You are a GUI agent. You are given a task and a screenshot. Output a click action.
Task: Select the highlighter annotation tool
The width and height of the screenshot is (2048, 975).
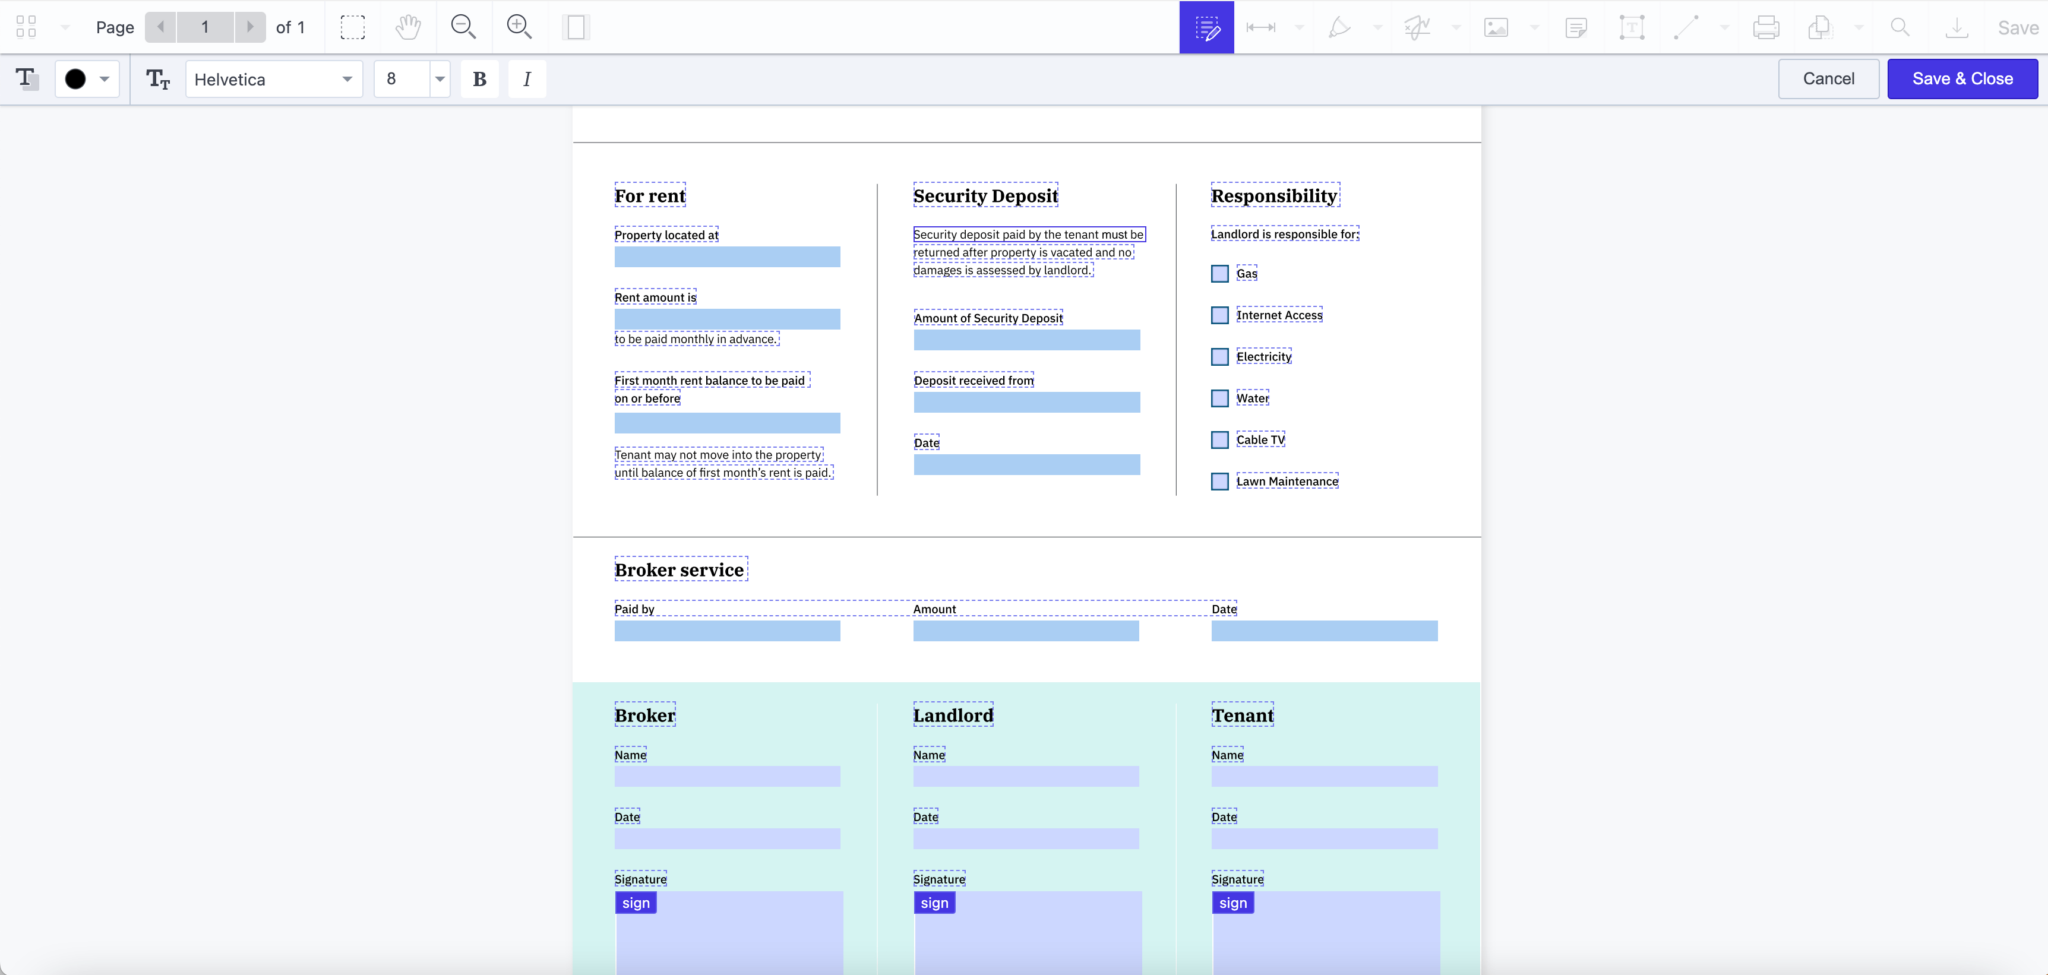click(x=1339, y=27)
